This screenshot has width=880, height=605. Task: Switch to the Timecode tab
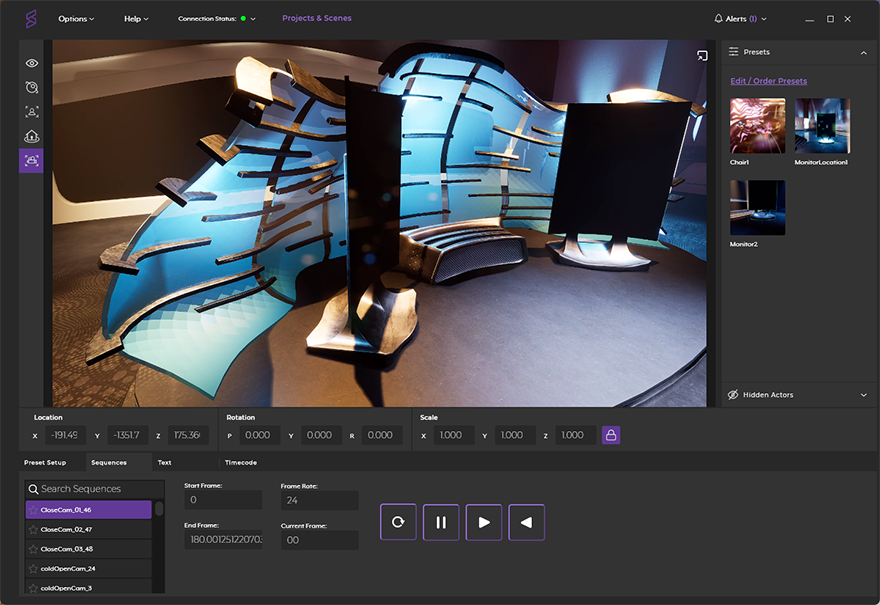240,463
